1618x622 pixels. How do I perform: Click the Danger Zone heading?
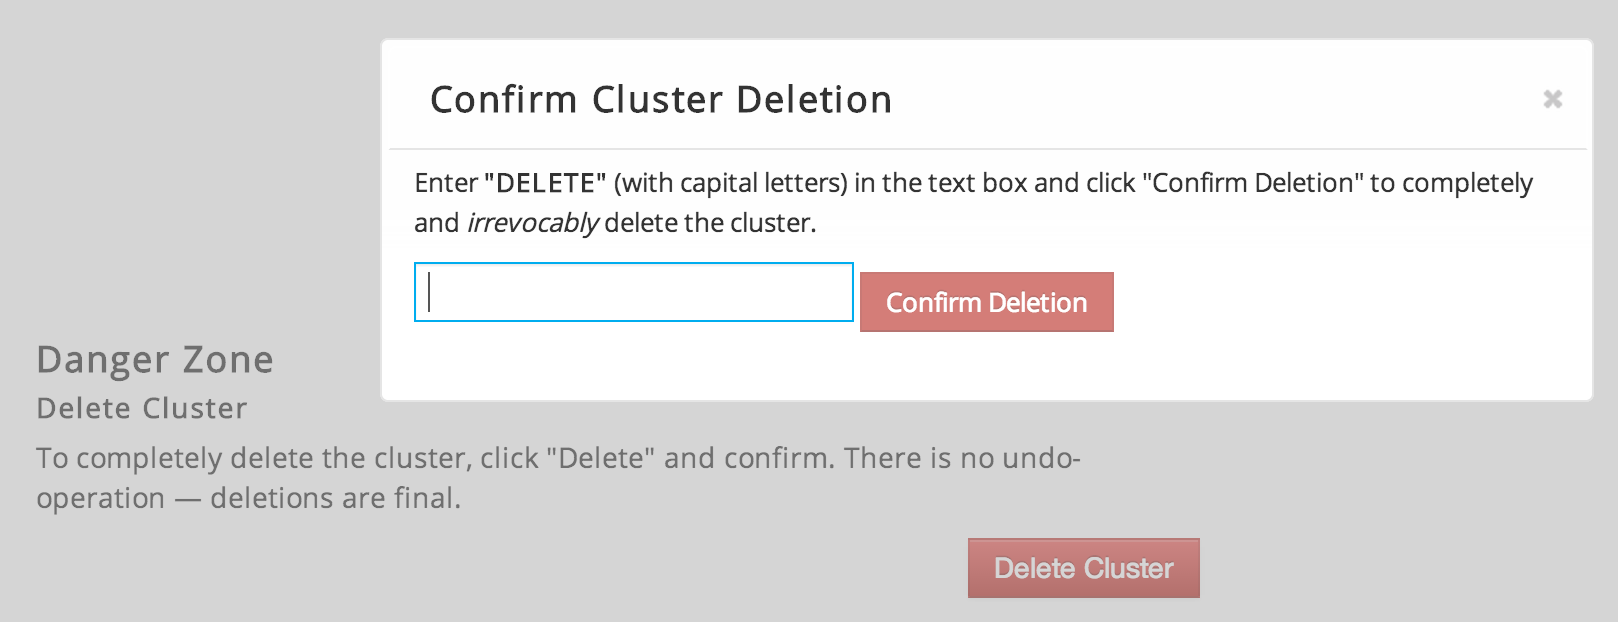(x=154, y=360)
